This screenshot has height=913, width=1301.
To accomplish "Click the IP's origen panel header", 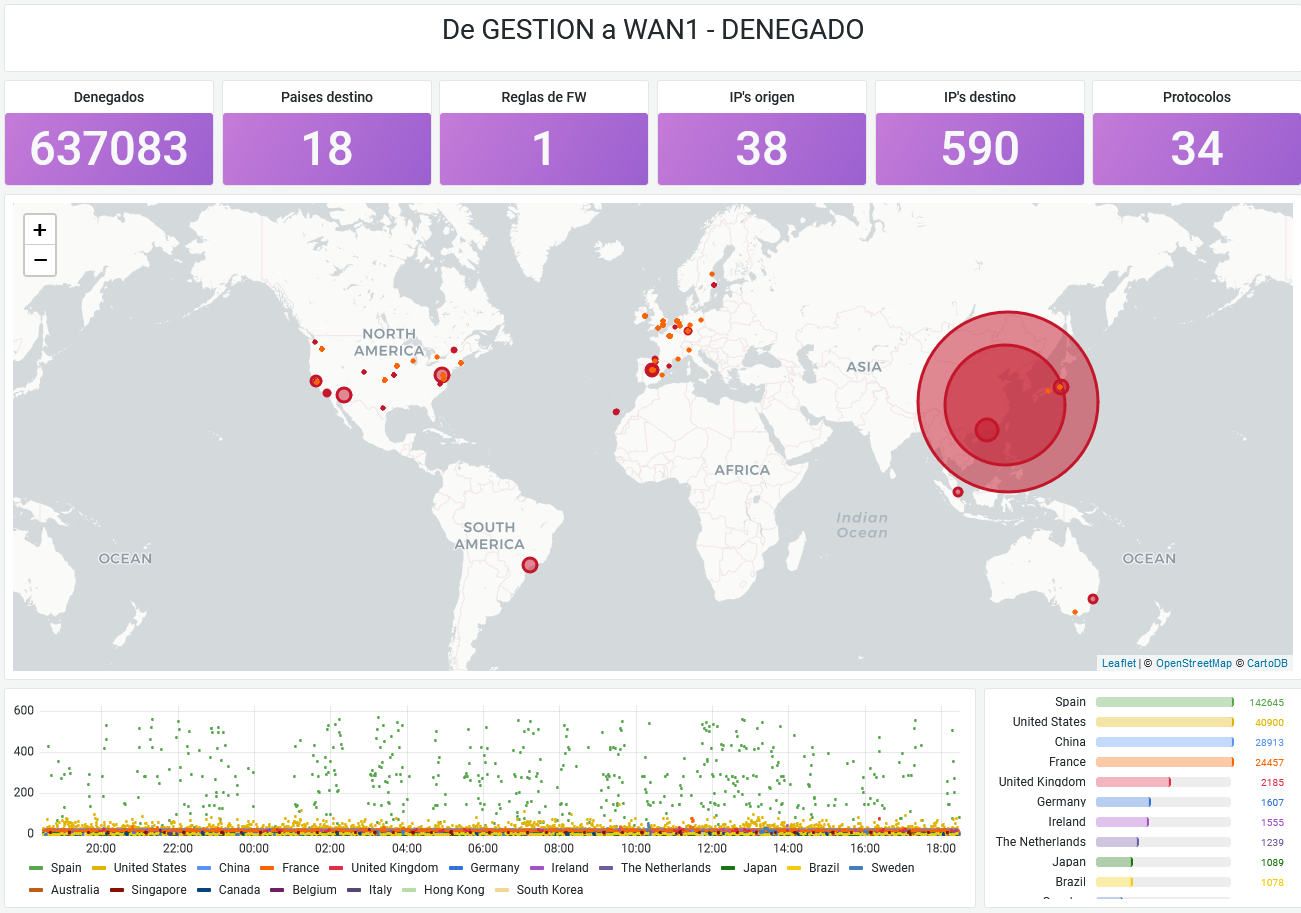I will point(762,97).
